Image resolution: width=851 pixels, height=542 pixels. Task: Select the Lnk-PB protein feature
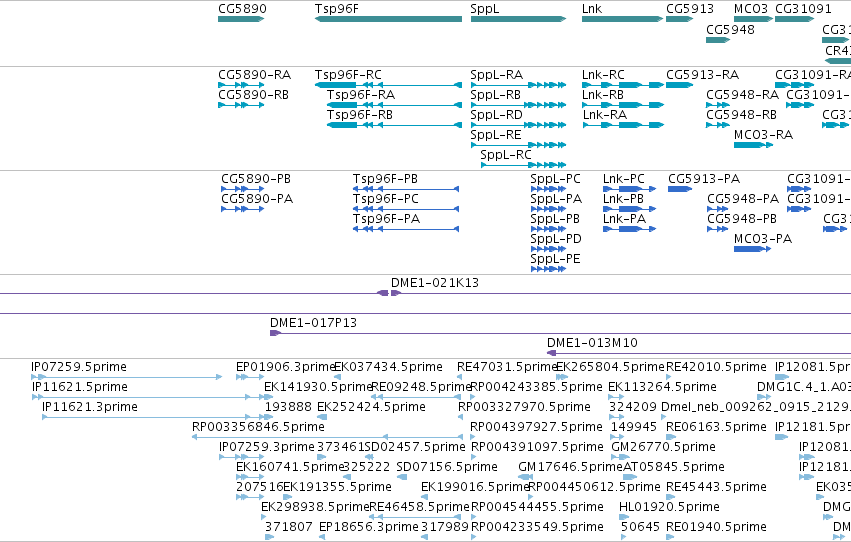tap(630, 209)
